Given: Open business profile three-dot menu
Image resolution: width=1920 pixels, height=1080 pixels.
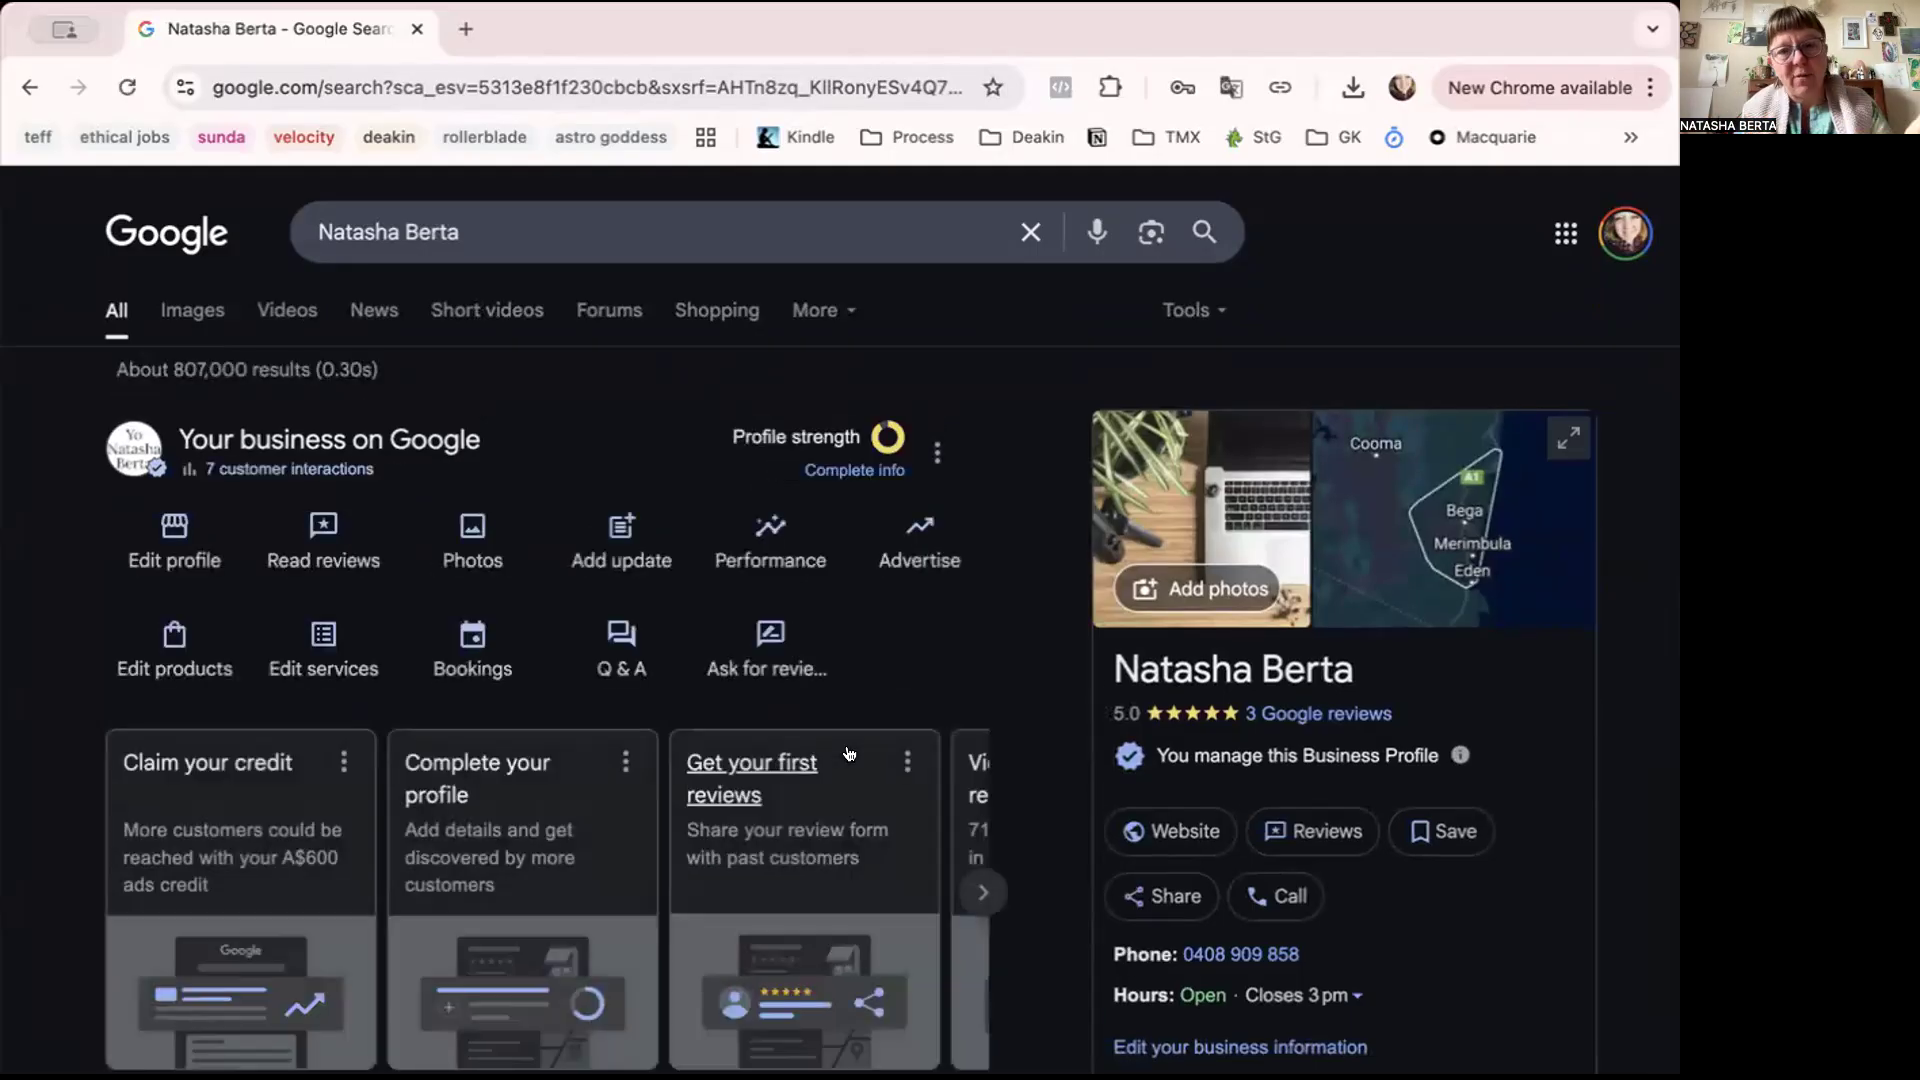Looking at the screenshot, I should click(x=937, y=453).
